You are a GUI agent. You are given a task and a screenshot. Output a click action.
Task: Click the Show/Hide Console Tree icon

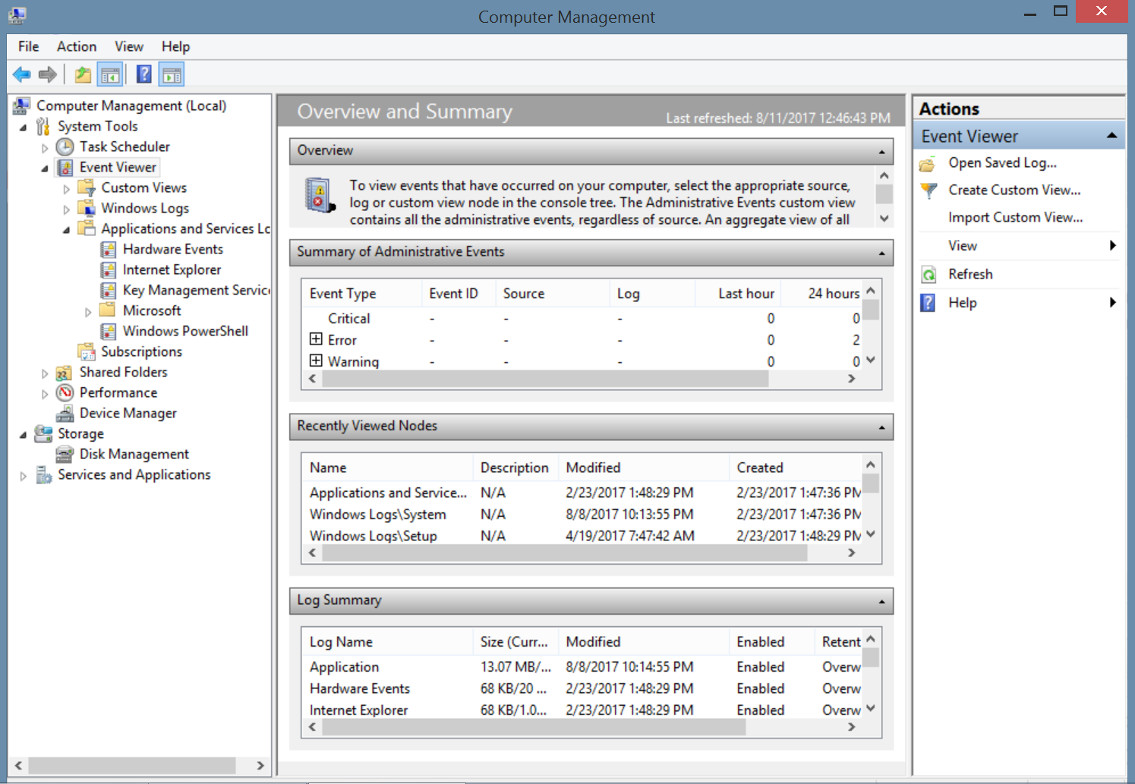tap(110, 75)
